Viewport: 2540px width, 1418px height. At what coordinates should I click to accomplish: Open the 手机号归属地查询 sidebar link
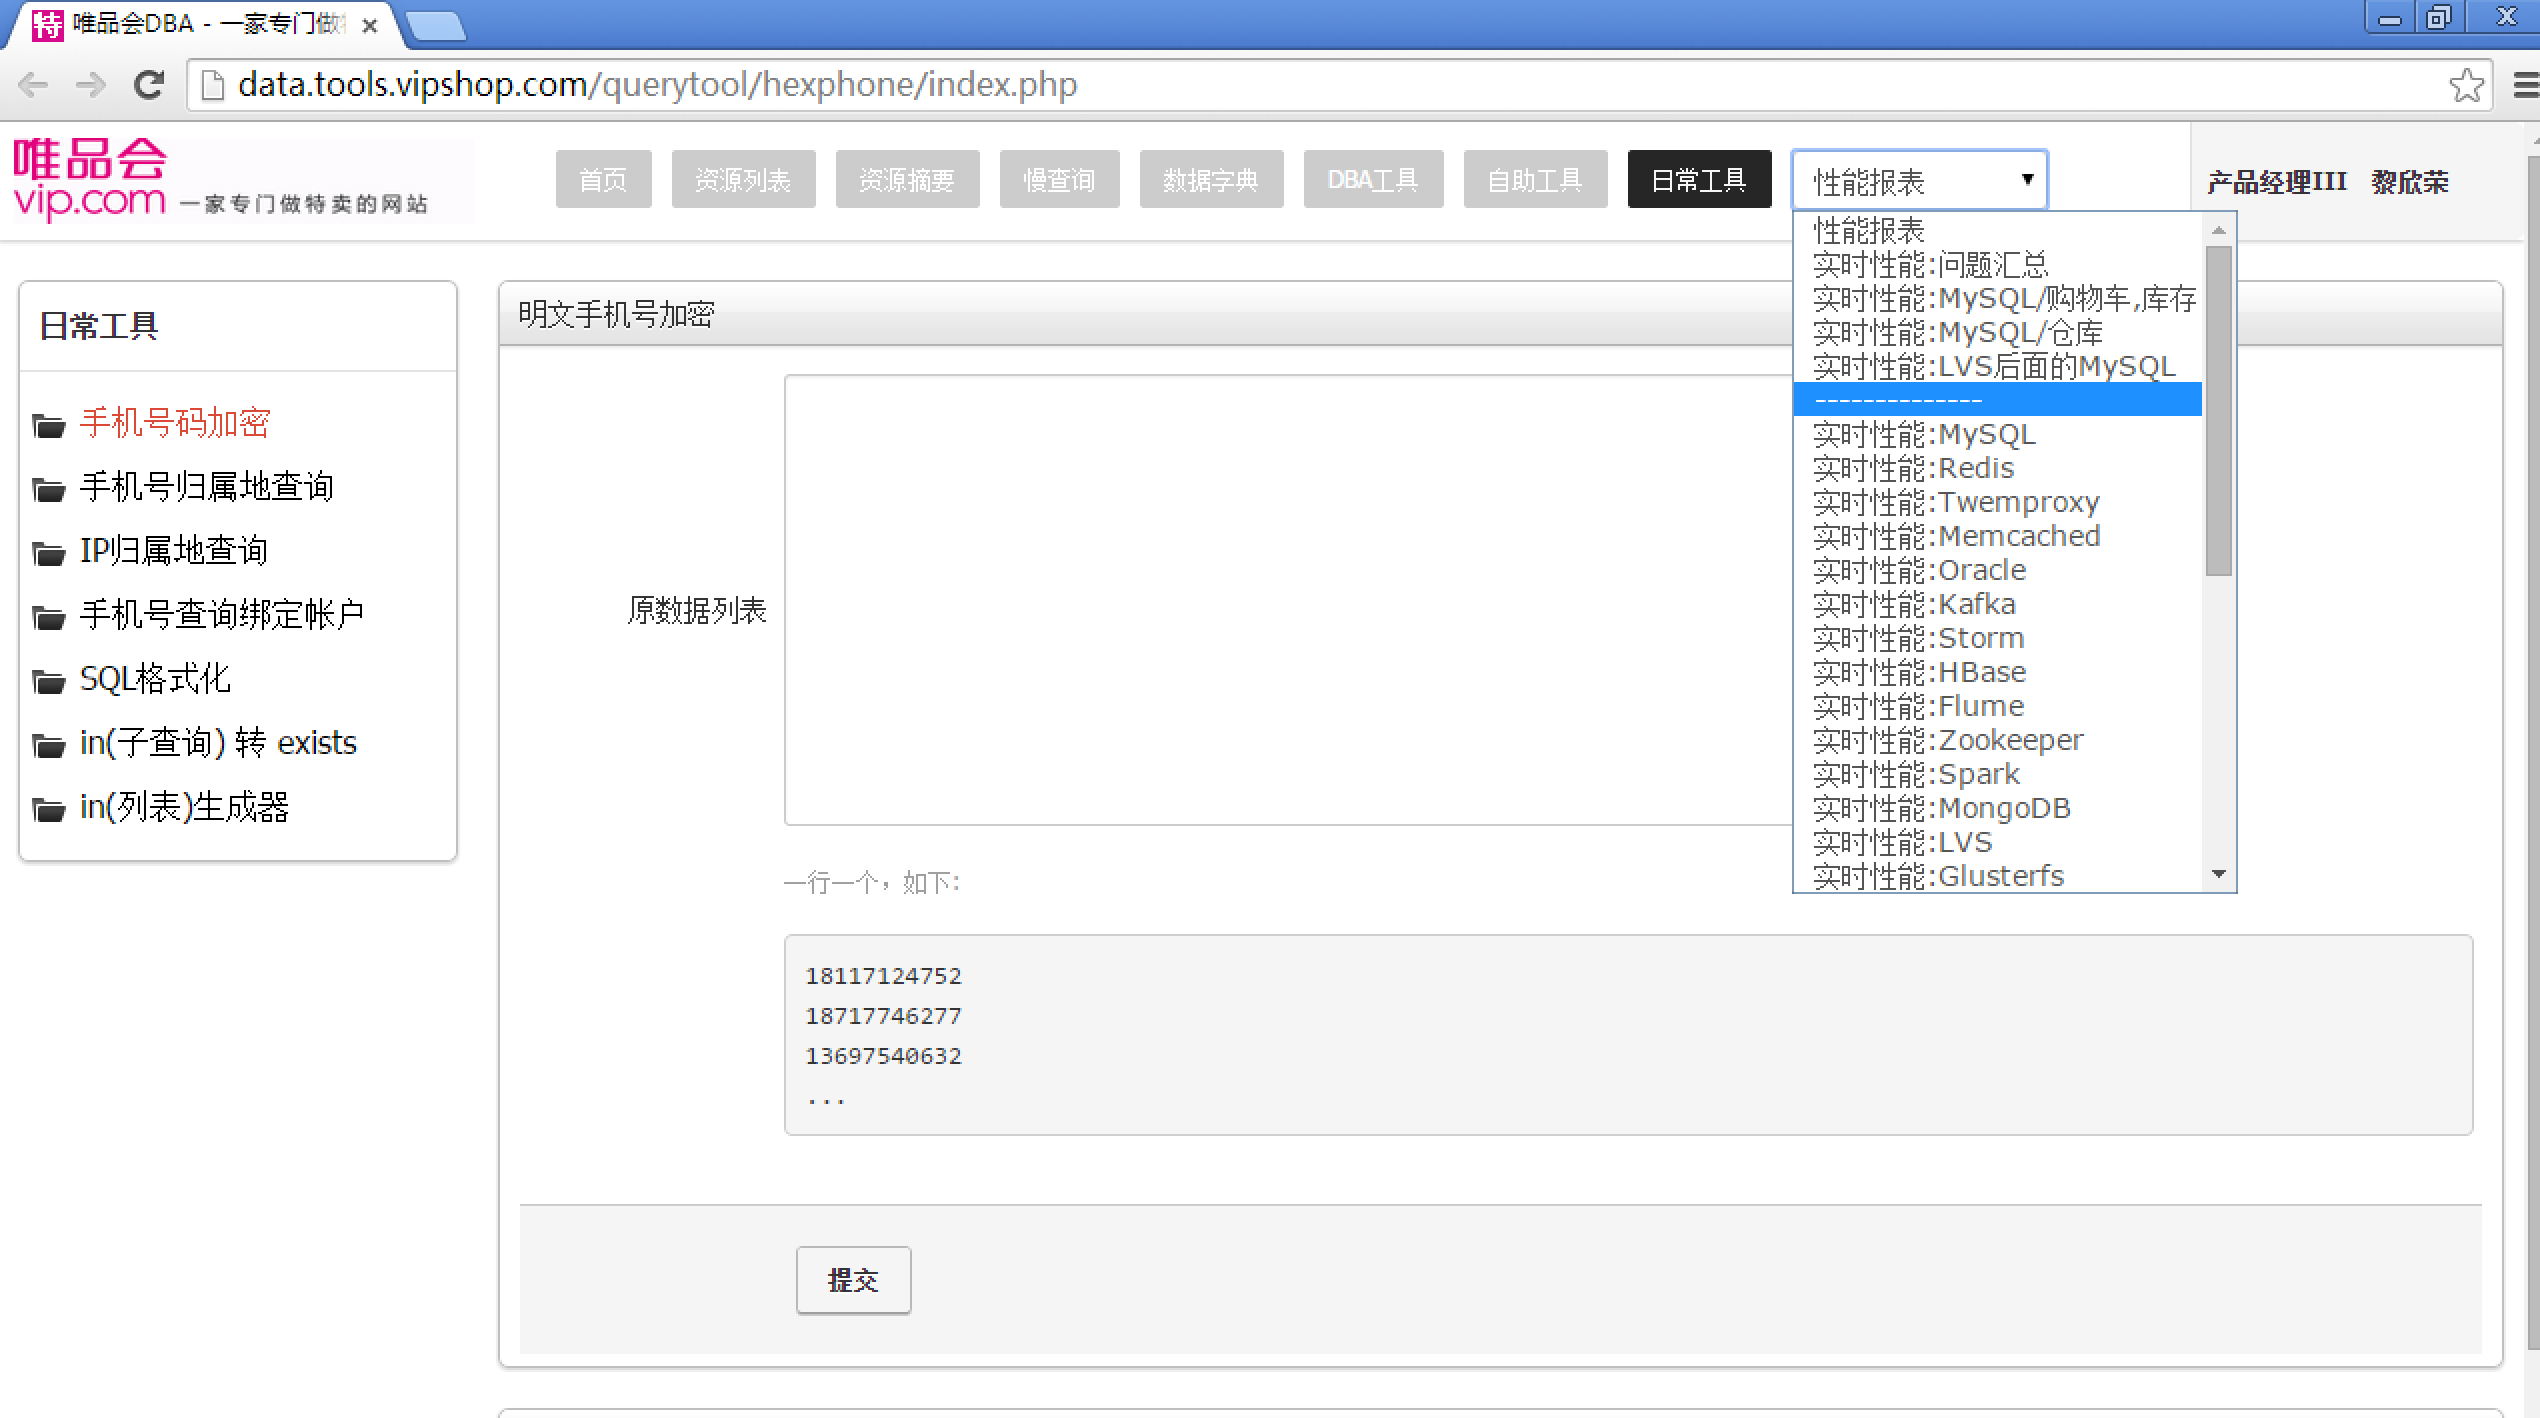click(207, 487)
